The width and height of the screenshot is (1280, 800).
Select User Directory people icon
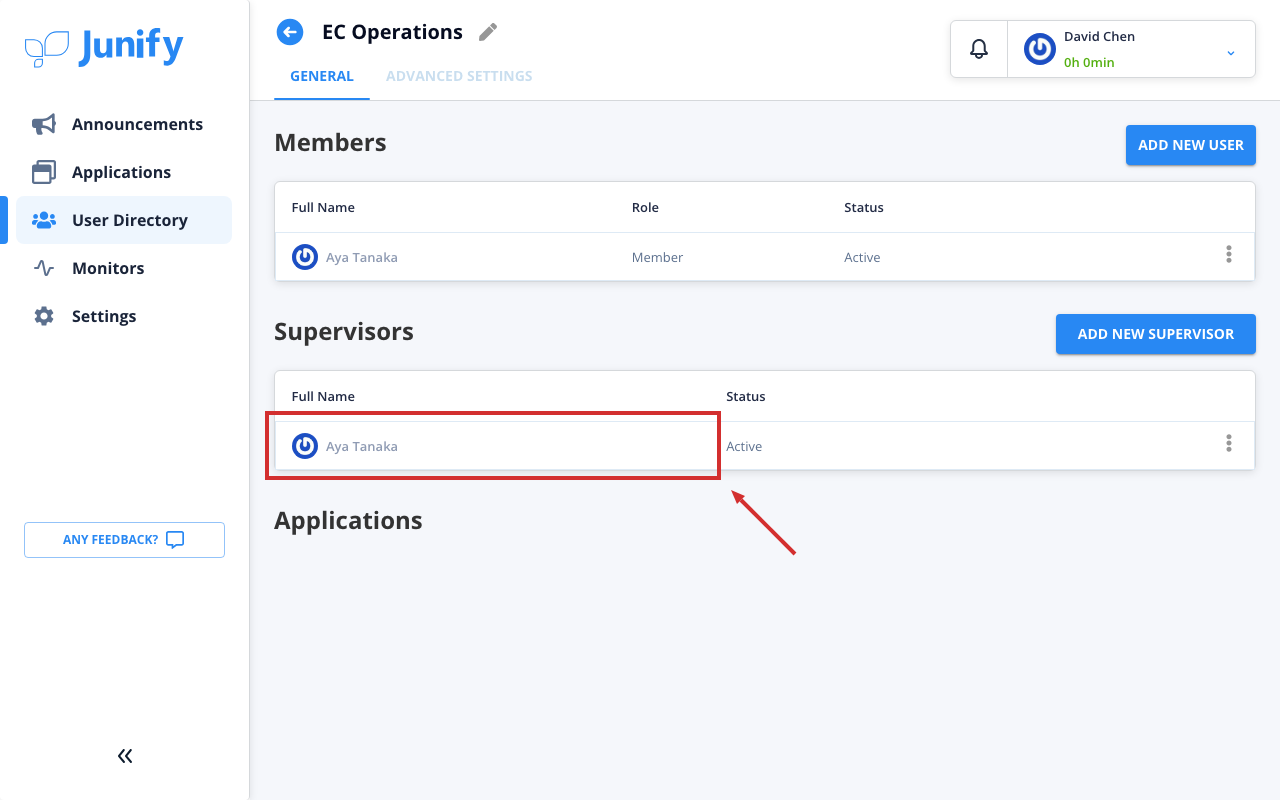[44, 220]
